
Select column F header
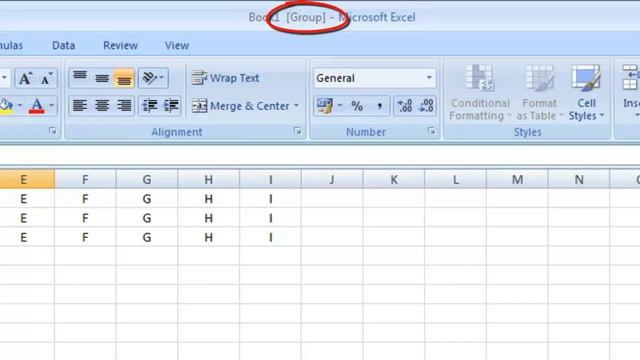click(x=85, y=179)
